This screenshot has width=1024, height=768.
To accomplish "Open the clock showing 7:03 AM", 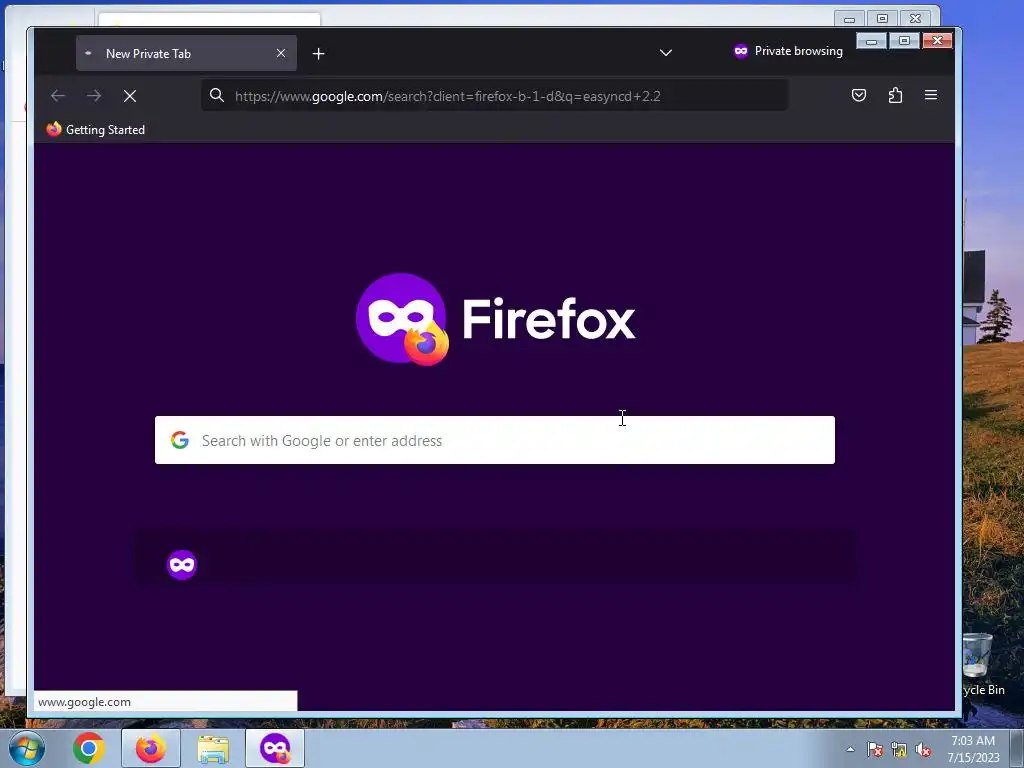I will (x=973, y=749).
